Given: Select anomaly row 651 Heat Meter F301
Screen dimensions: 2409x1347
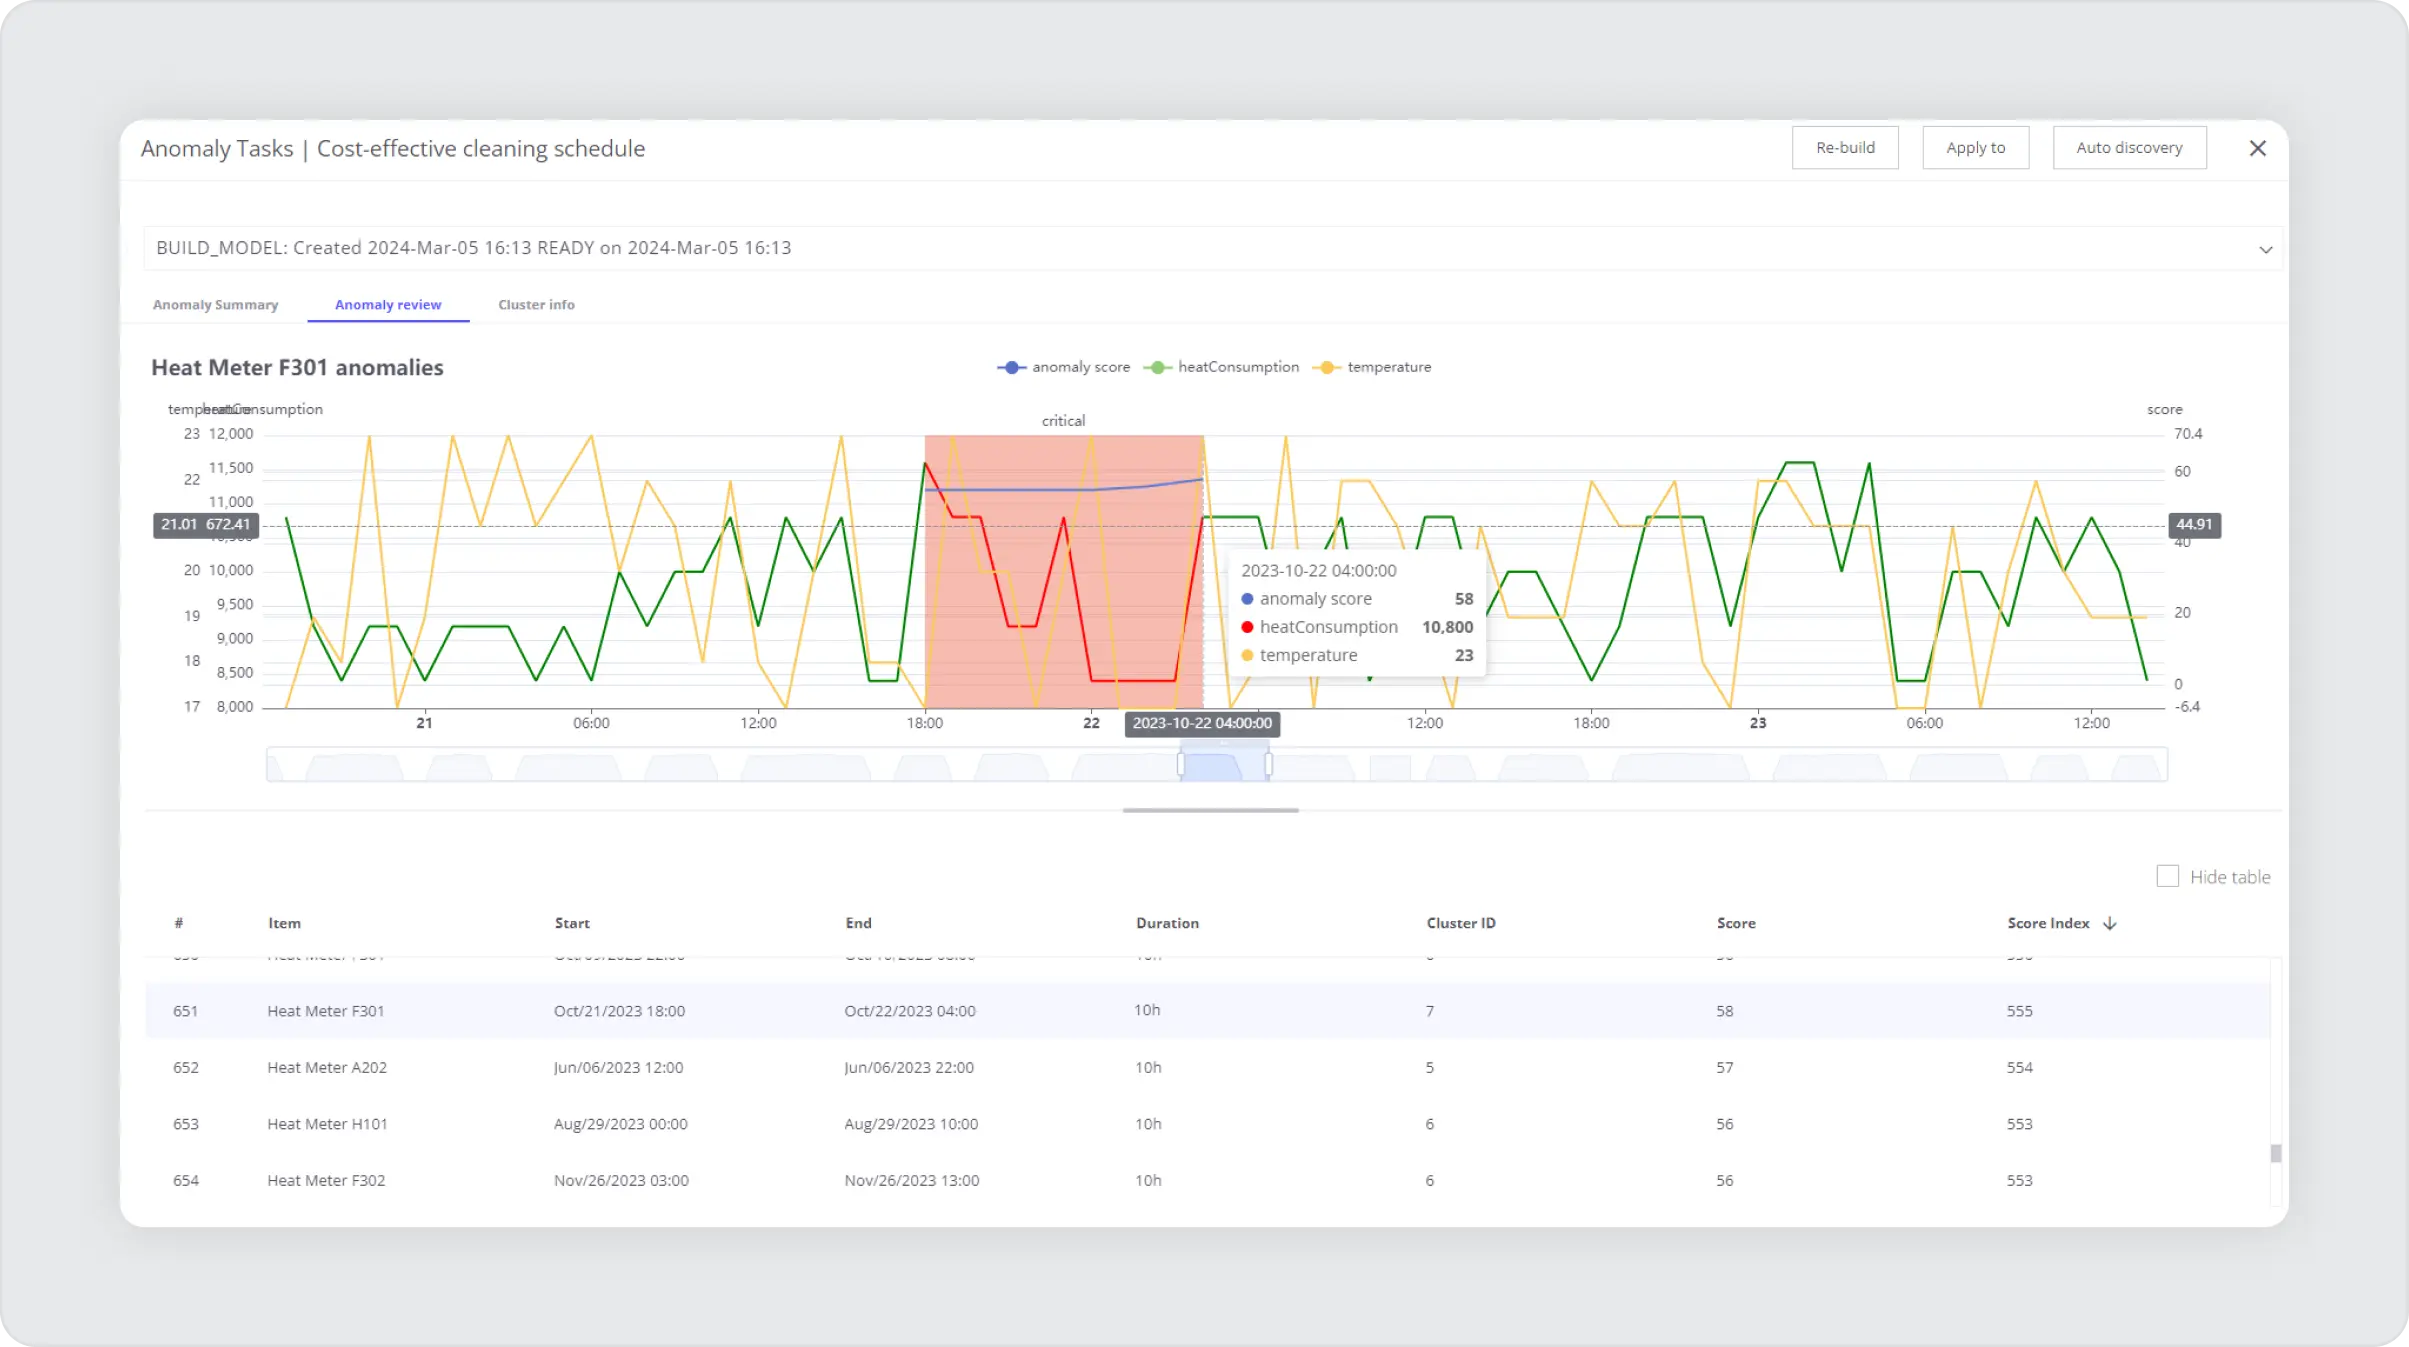Looking at the screenshot, I should [1204, 1009].
